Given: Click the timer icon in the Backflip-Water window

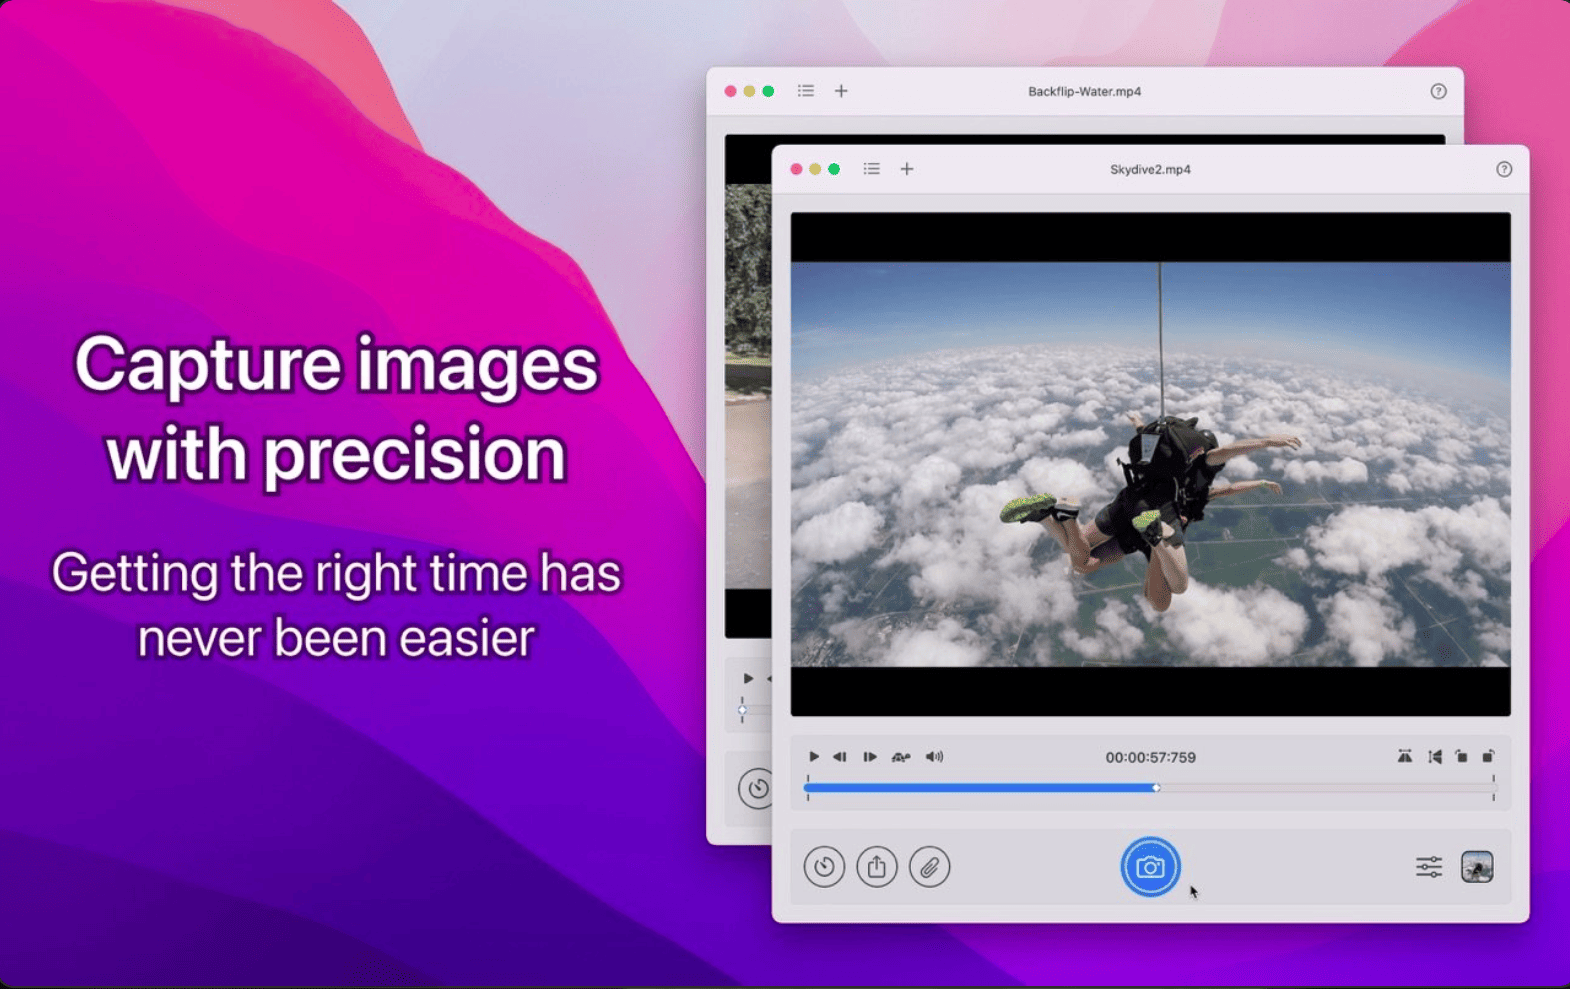Looking at the screenshot, I should [x=756, y=788].
